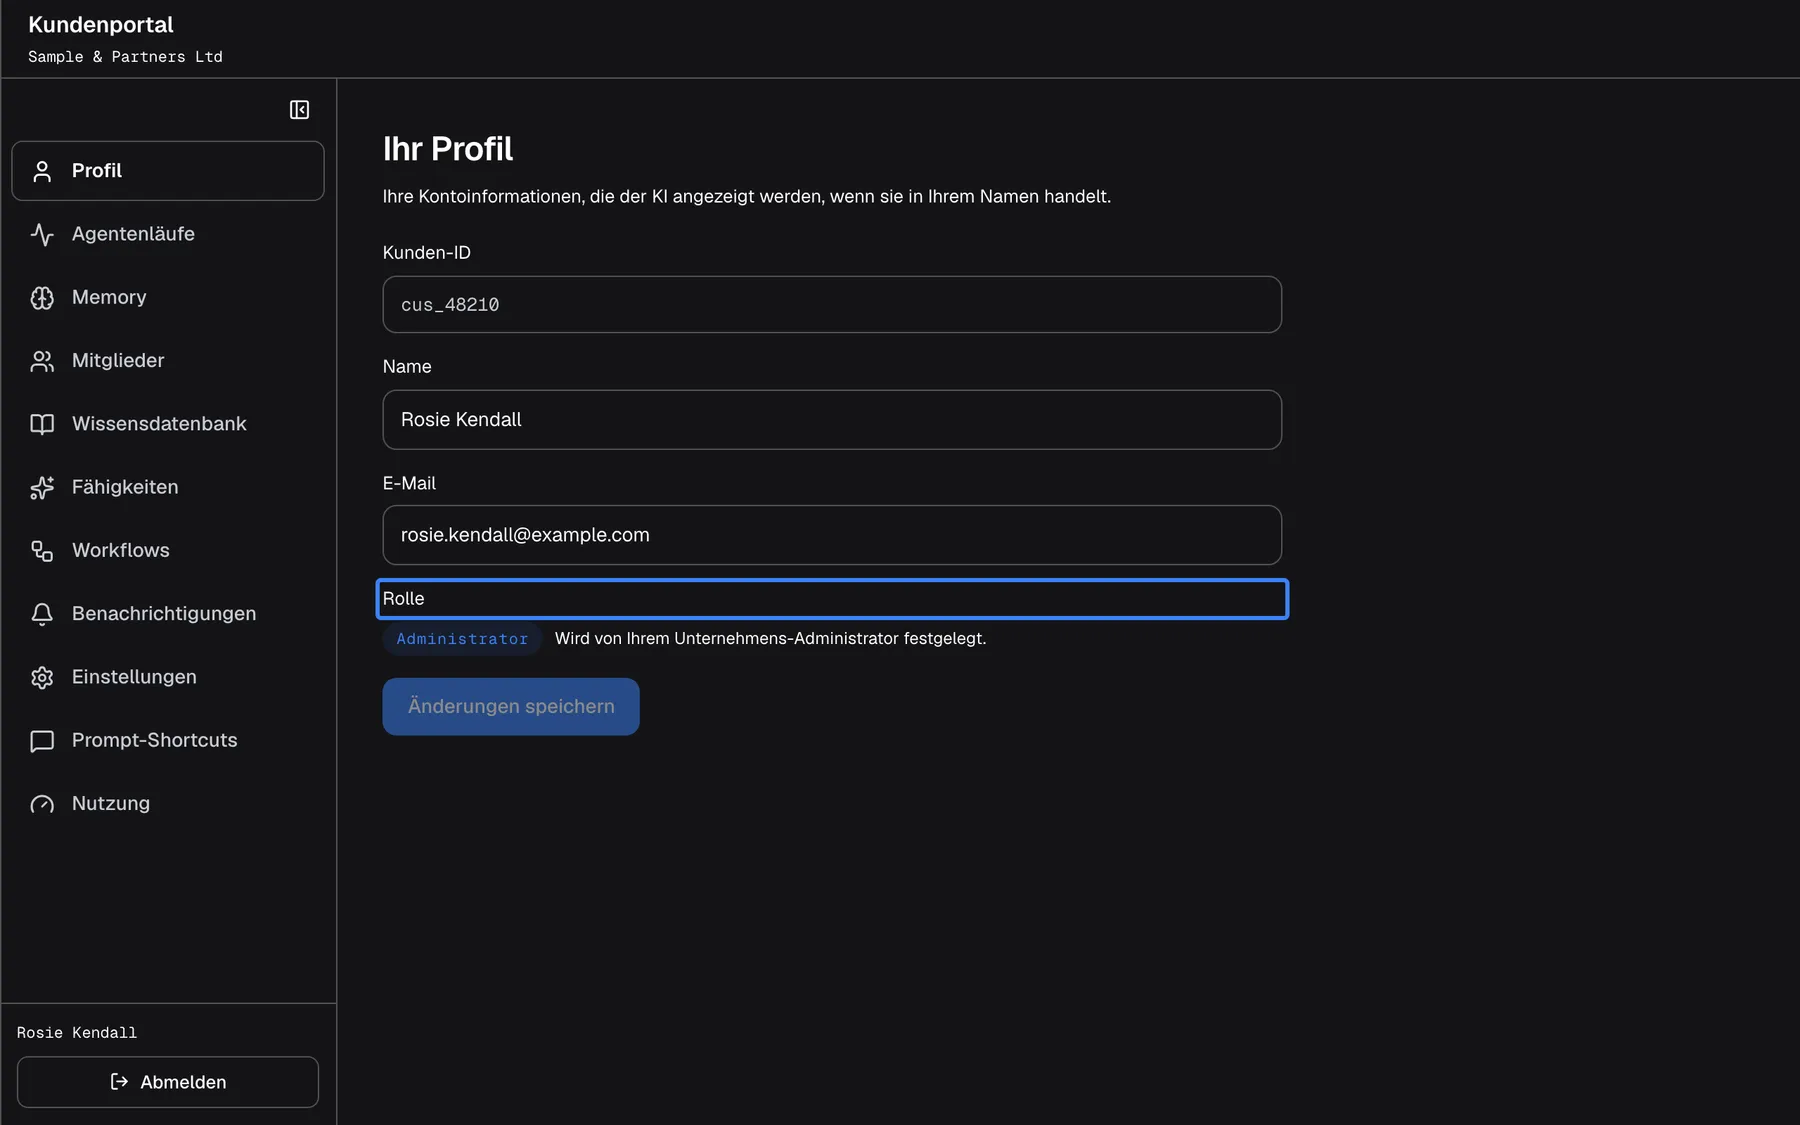Open Benachrichtigungen settings
Image resolution: width=1800 pixels, height=1125 pixels.
[x=168, y=613]
